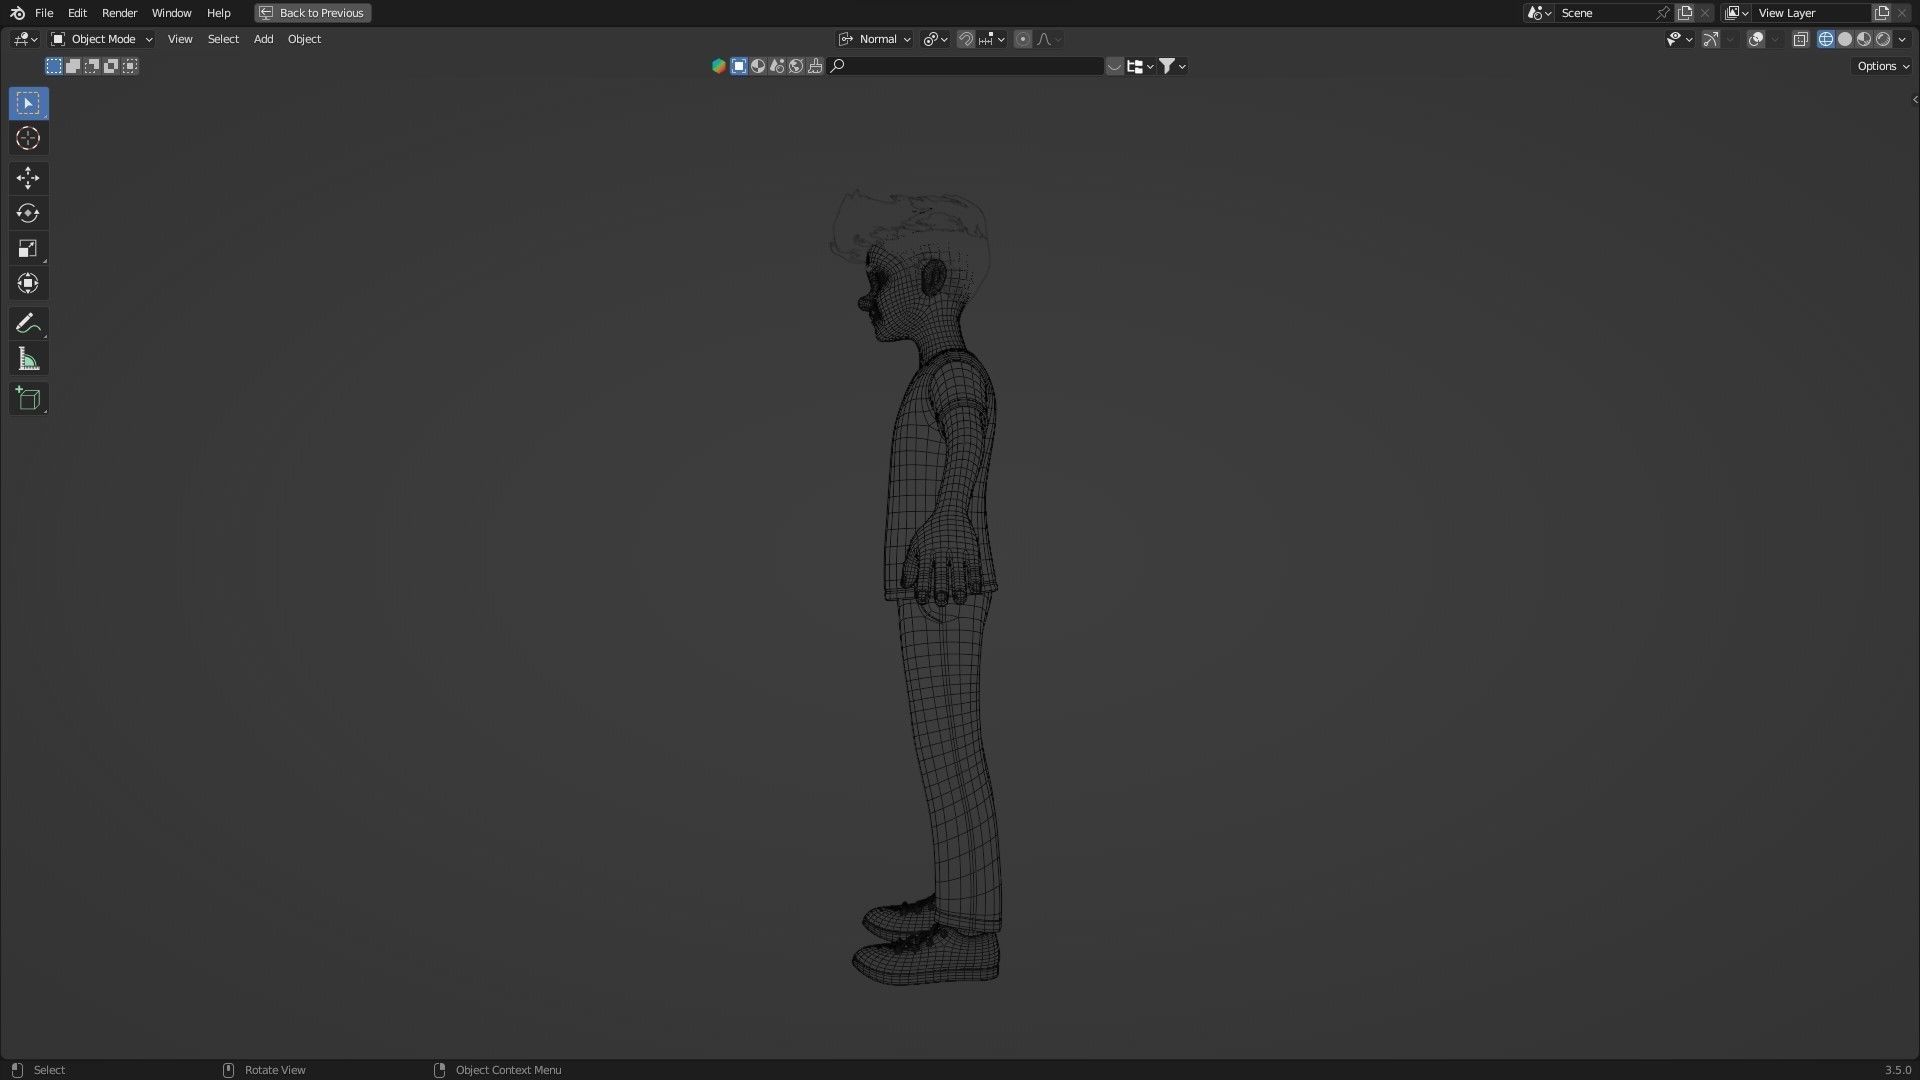Switch to Material Preview shading
The image size is (1920, 1080).
[1864, 39]
